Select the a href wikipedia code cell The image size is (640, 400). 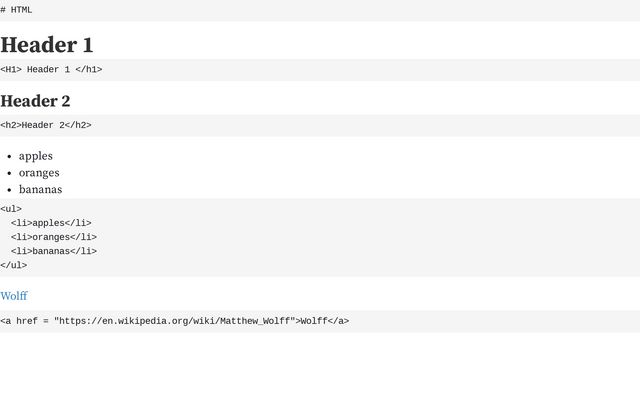tap(320, 321)
